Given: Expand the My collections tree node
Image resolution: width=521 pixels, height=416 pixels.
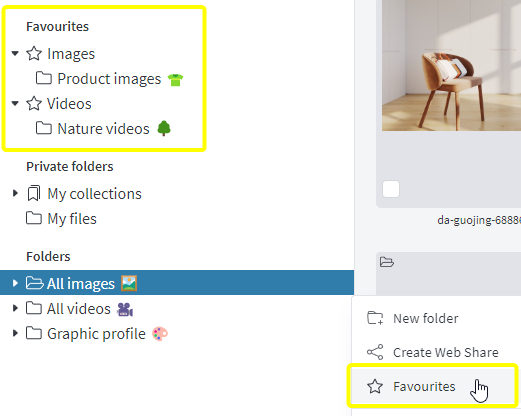Looking at the screenshot, I should (x=15, y=193).
